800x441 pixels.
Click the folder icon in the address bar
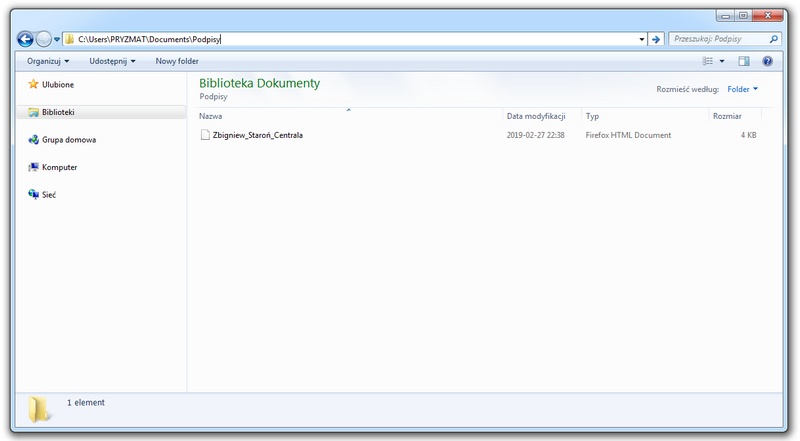point(69,39)
